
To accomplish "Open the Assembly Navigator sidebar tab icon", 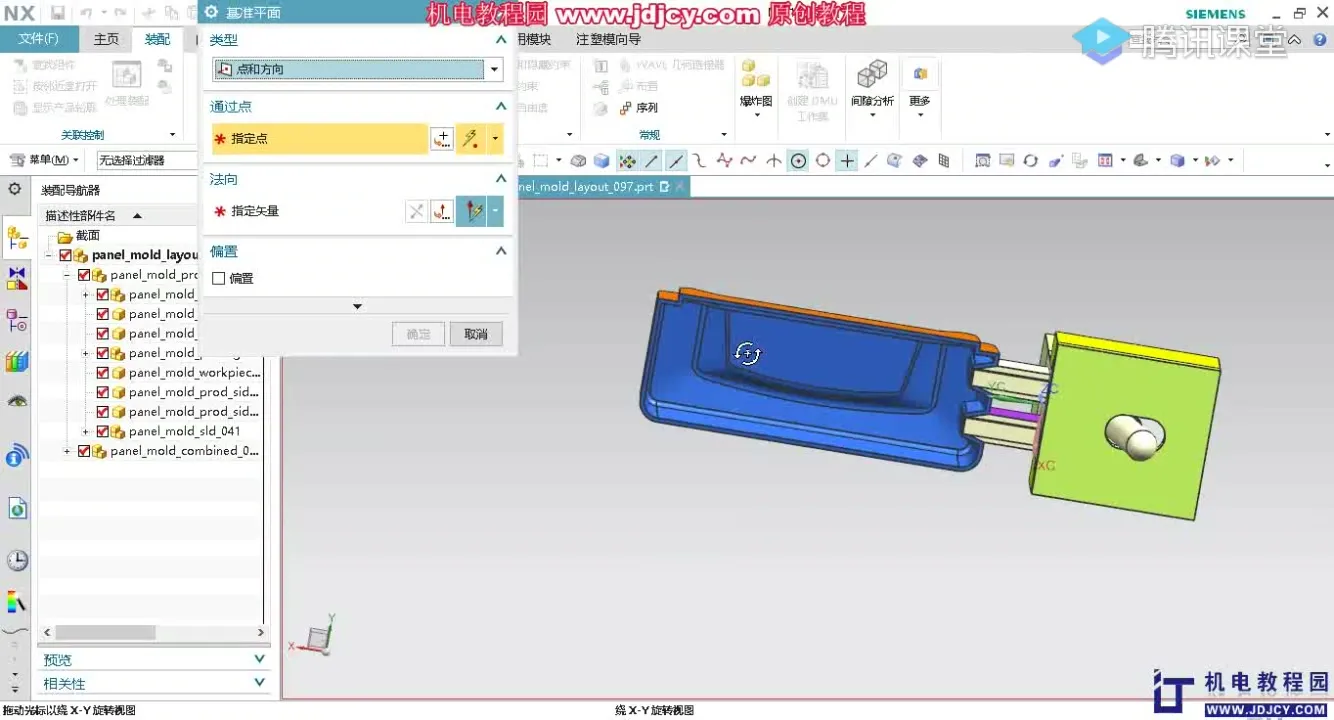I will (17, 238).
